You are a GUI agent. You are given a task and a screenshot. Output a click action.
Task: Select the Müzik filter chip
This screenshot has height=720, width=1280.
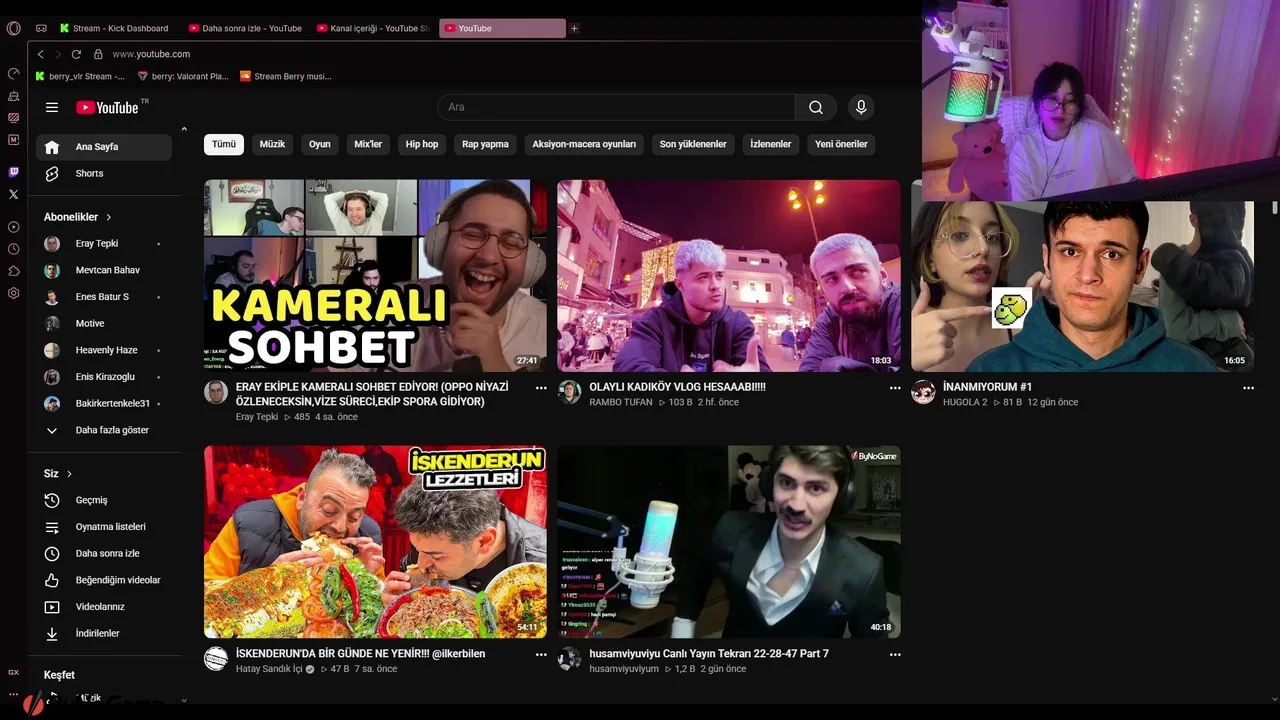point(272,144)
